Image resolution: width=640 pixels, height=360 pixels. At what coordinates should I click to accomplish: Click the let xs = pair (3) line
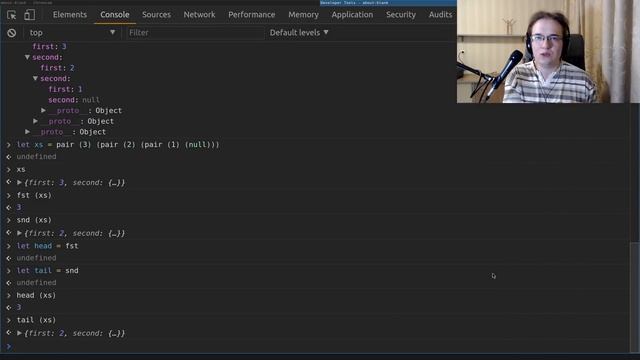[118, 144]
